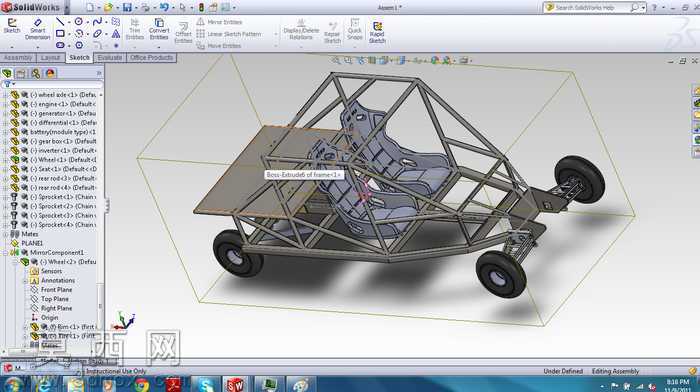Click the Trim Entities tool
Viewport: 700px width, 392px height.
point(135,29)
